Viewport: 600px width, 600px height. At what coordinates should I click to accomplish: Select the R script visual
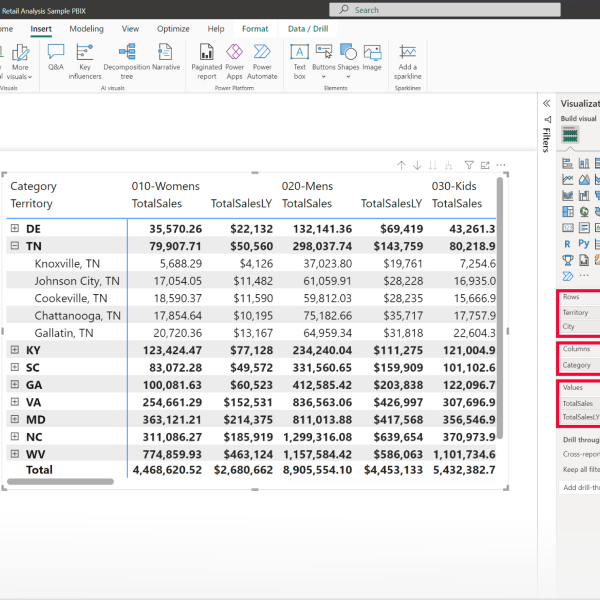click(567, 244)
